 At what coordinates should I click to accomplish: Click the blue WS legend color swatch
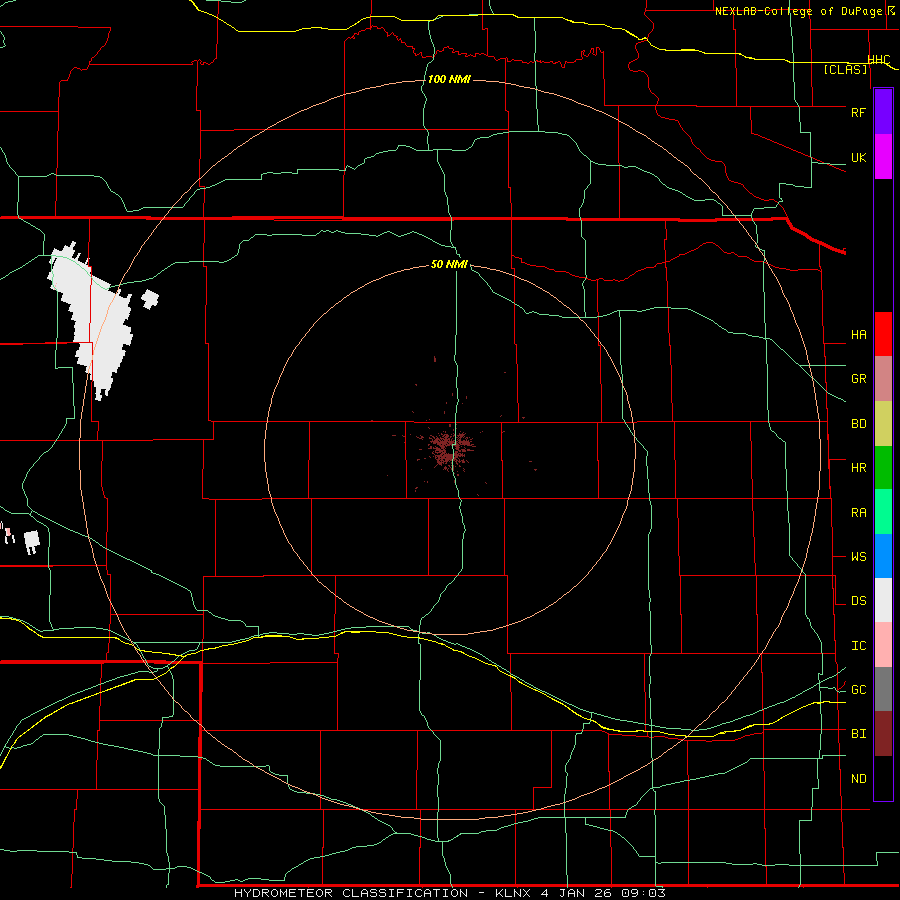point(883,556)
